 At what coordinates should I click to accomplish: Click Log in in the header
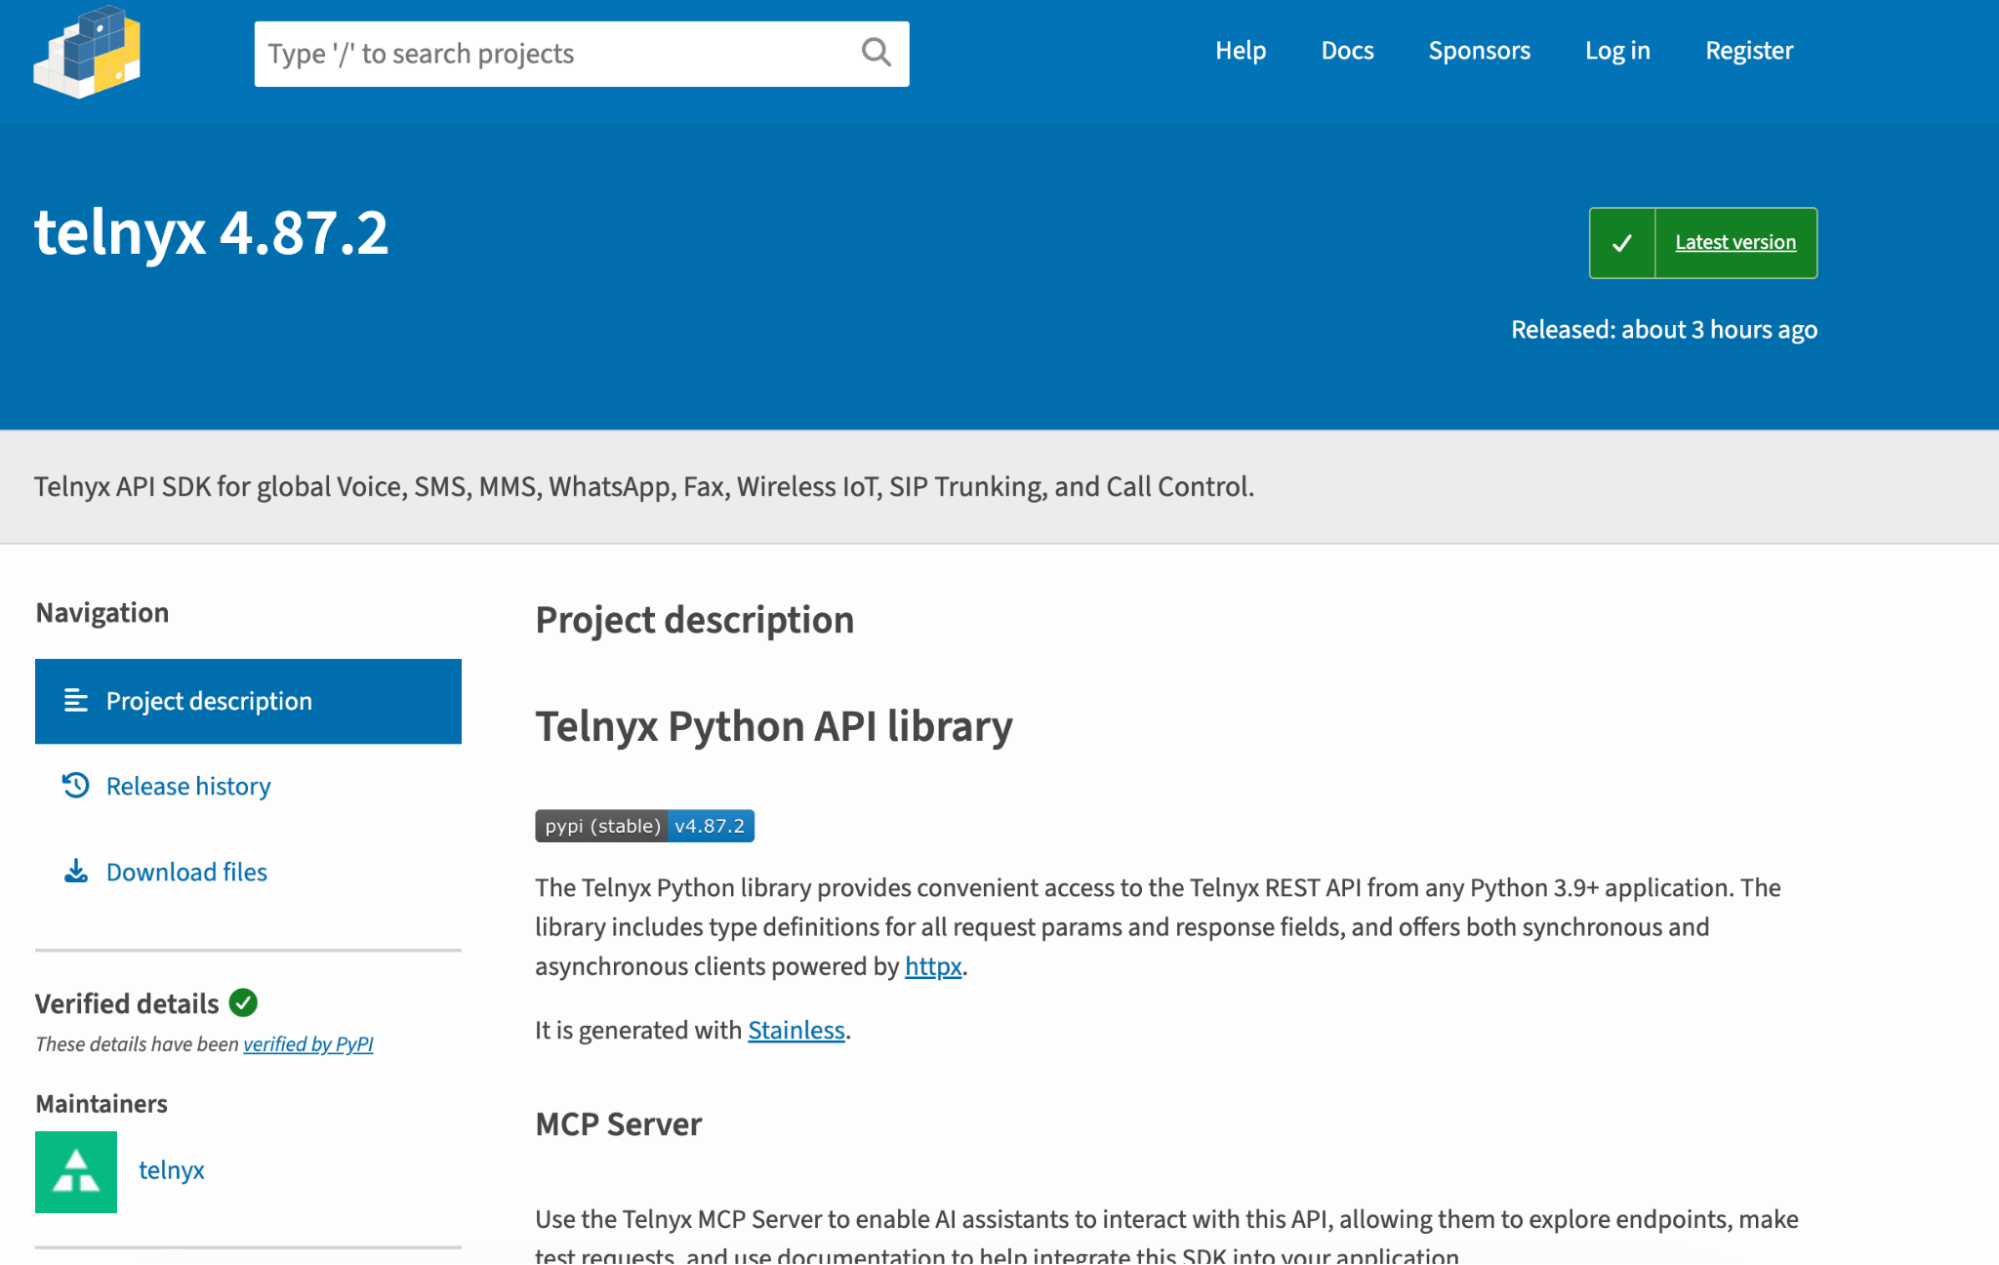(x=1617, y=51)
